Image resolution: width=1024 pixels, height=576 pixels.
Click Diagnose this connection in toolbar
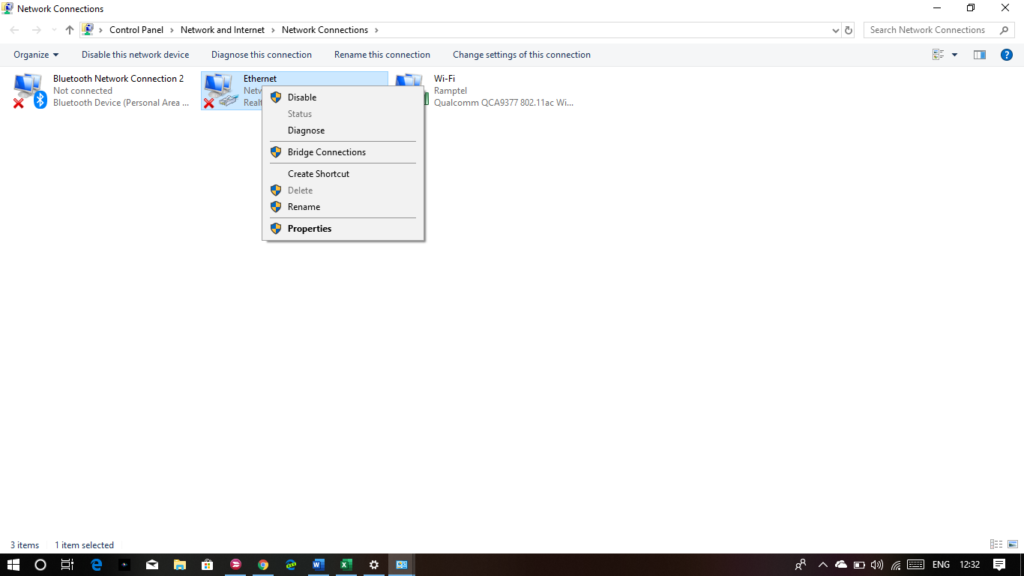tap(261, 55)
